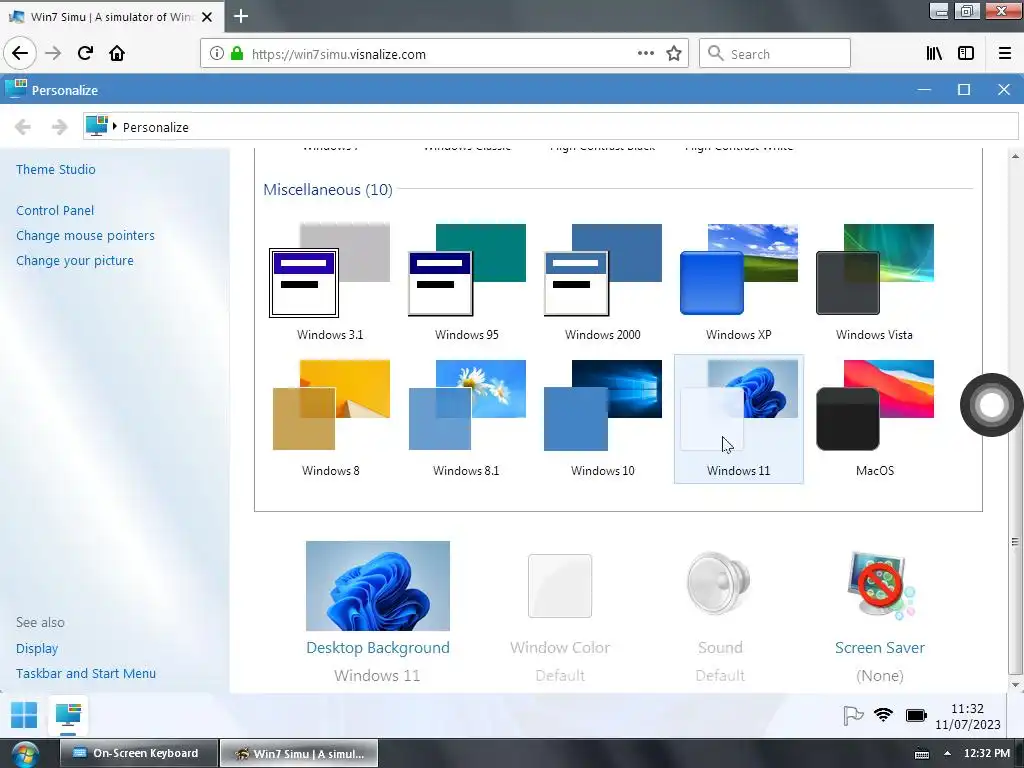The width and height of the screenshot is (1024, 768).
Task: Click the Personalize taskbar icon
Action: pos(68,715)
